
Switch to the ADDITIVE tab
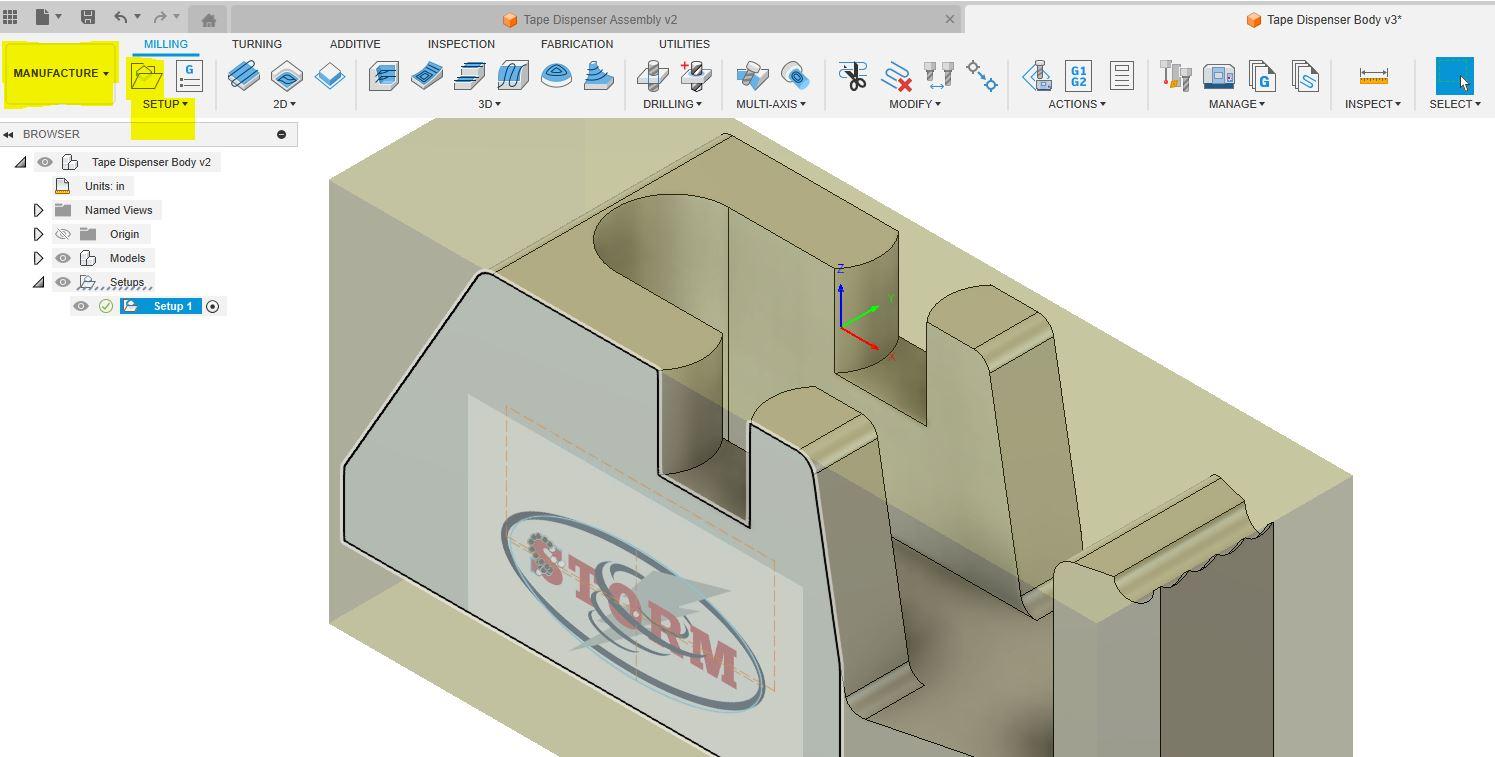(x=355, y=44)
